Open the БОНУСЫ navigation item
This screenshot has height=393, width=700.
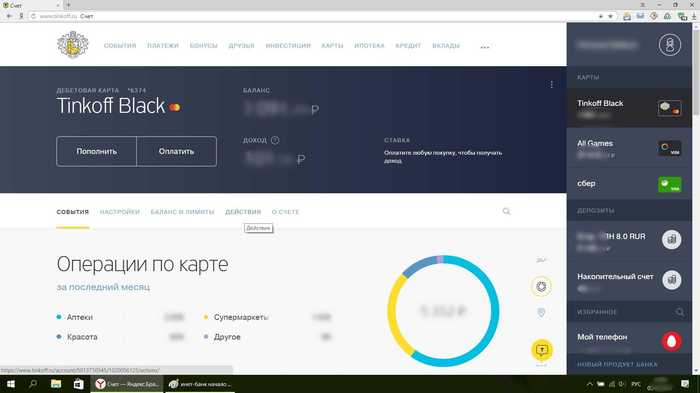tap(203, 46)
